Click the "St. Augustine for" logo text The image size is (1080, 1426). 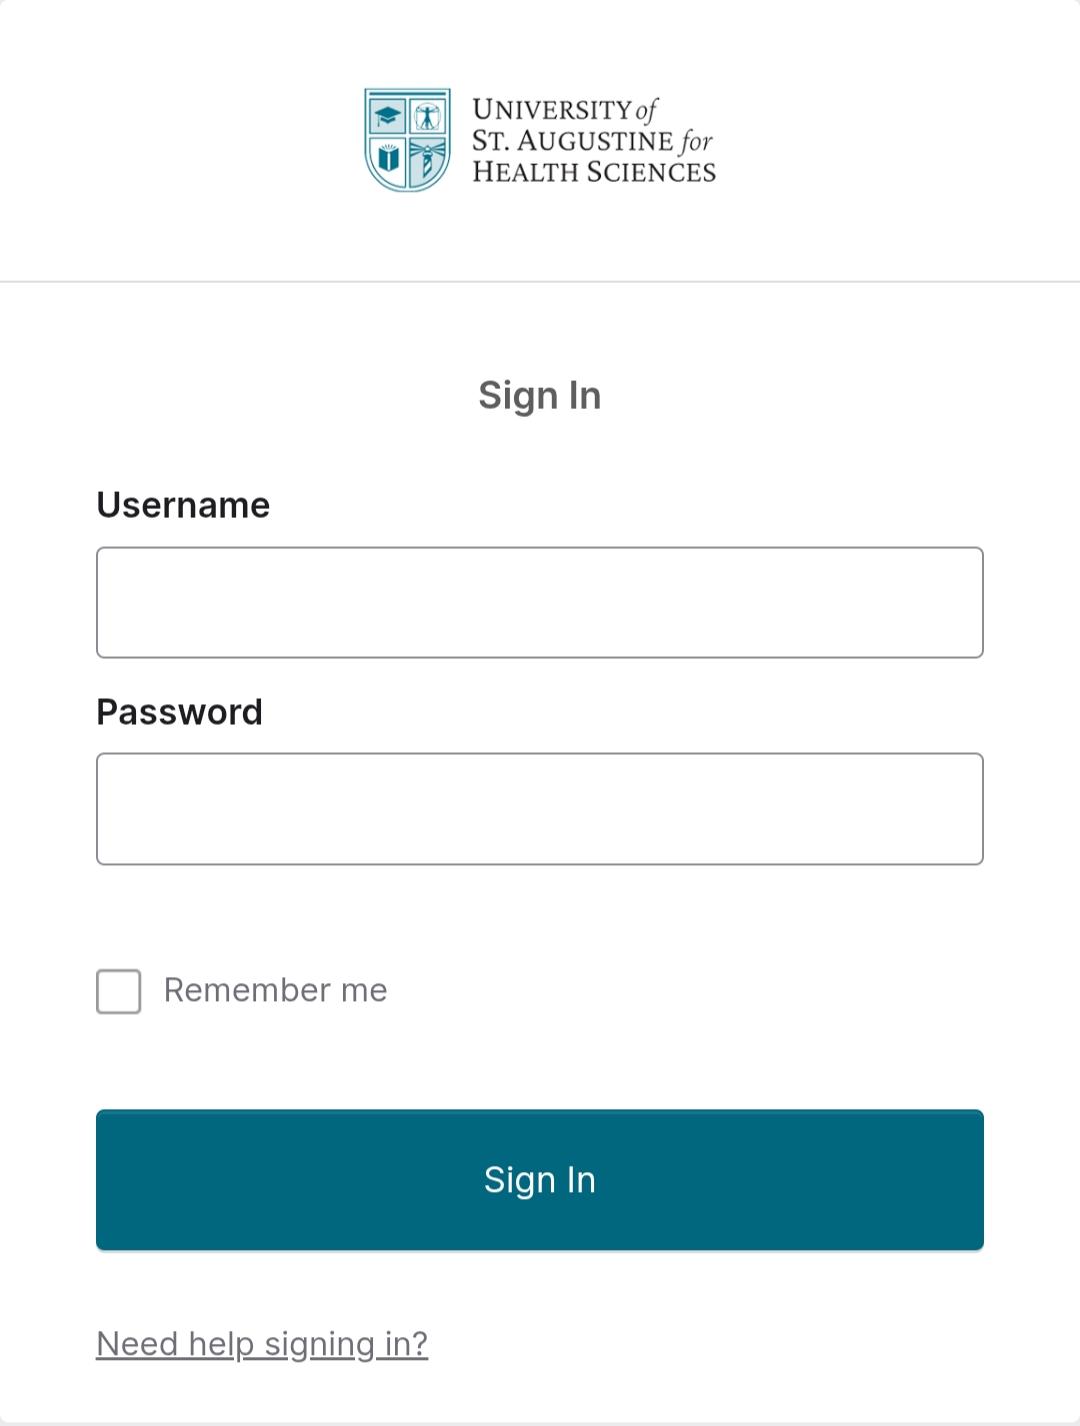pos(592,141)
